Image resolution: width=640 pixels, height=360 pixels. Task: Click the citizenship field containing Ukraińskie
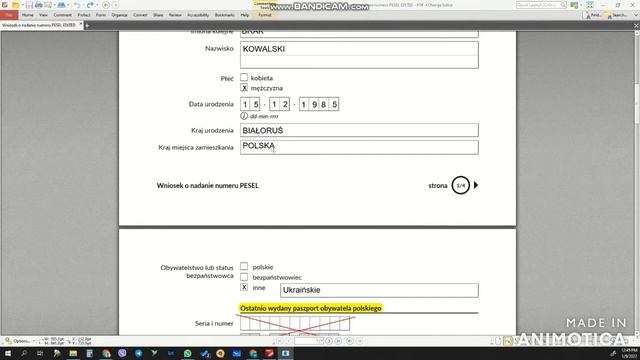point(379,290)
